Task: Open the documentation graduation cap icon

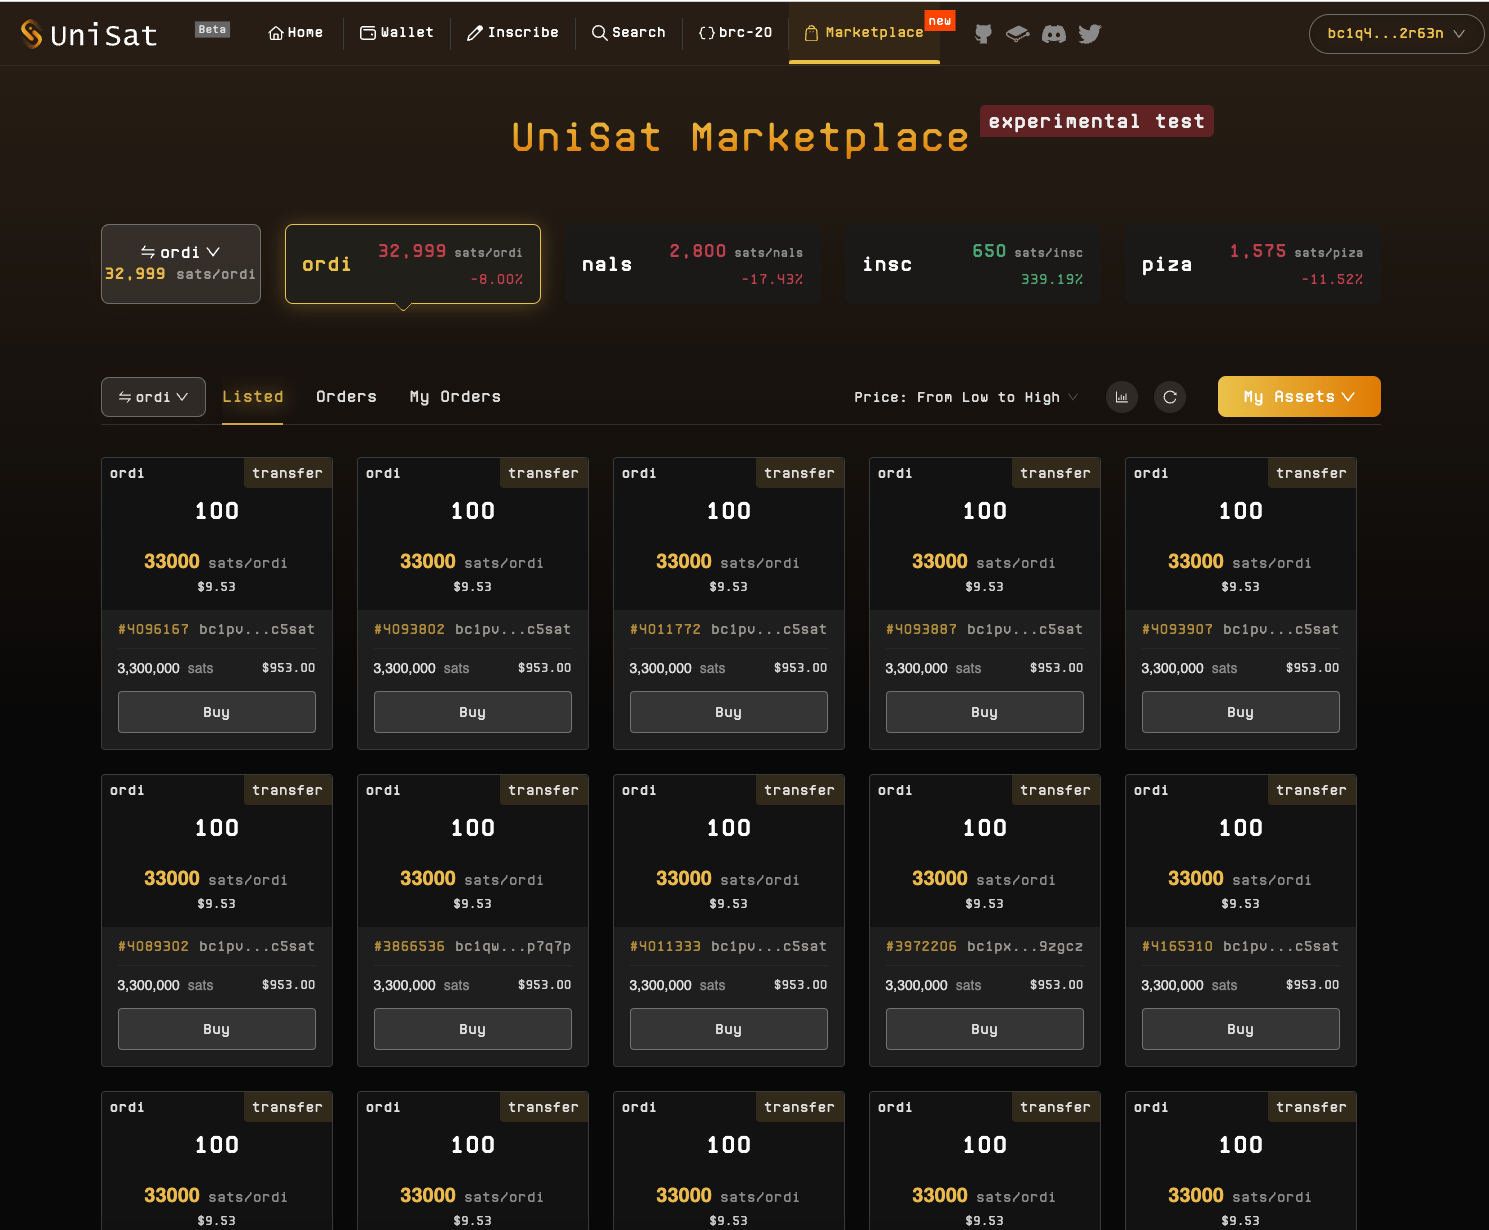Action: [1017, 34]
